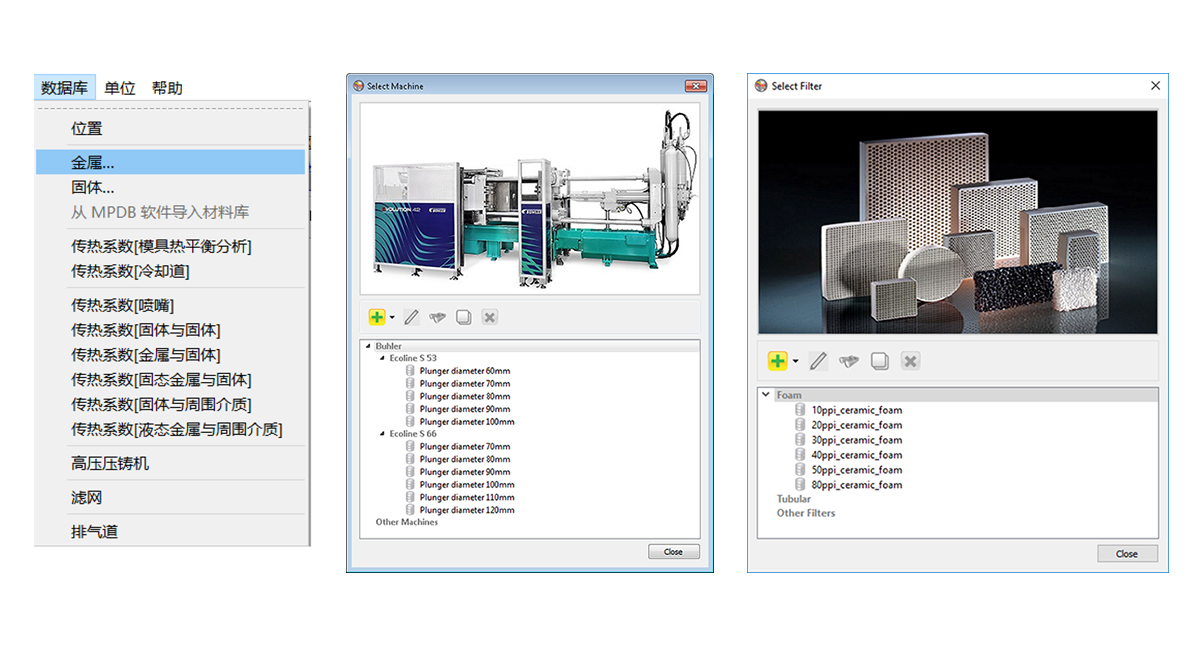This screenshot has width=1200, height=670.
Task: Collapse the Buhler tree node
Action: (366, 346)
